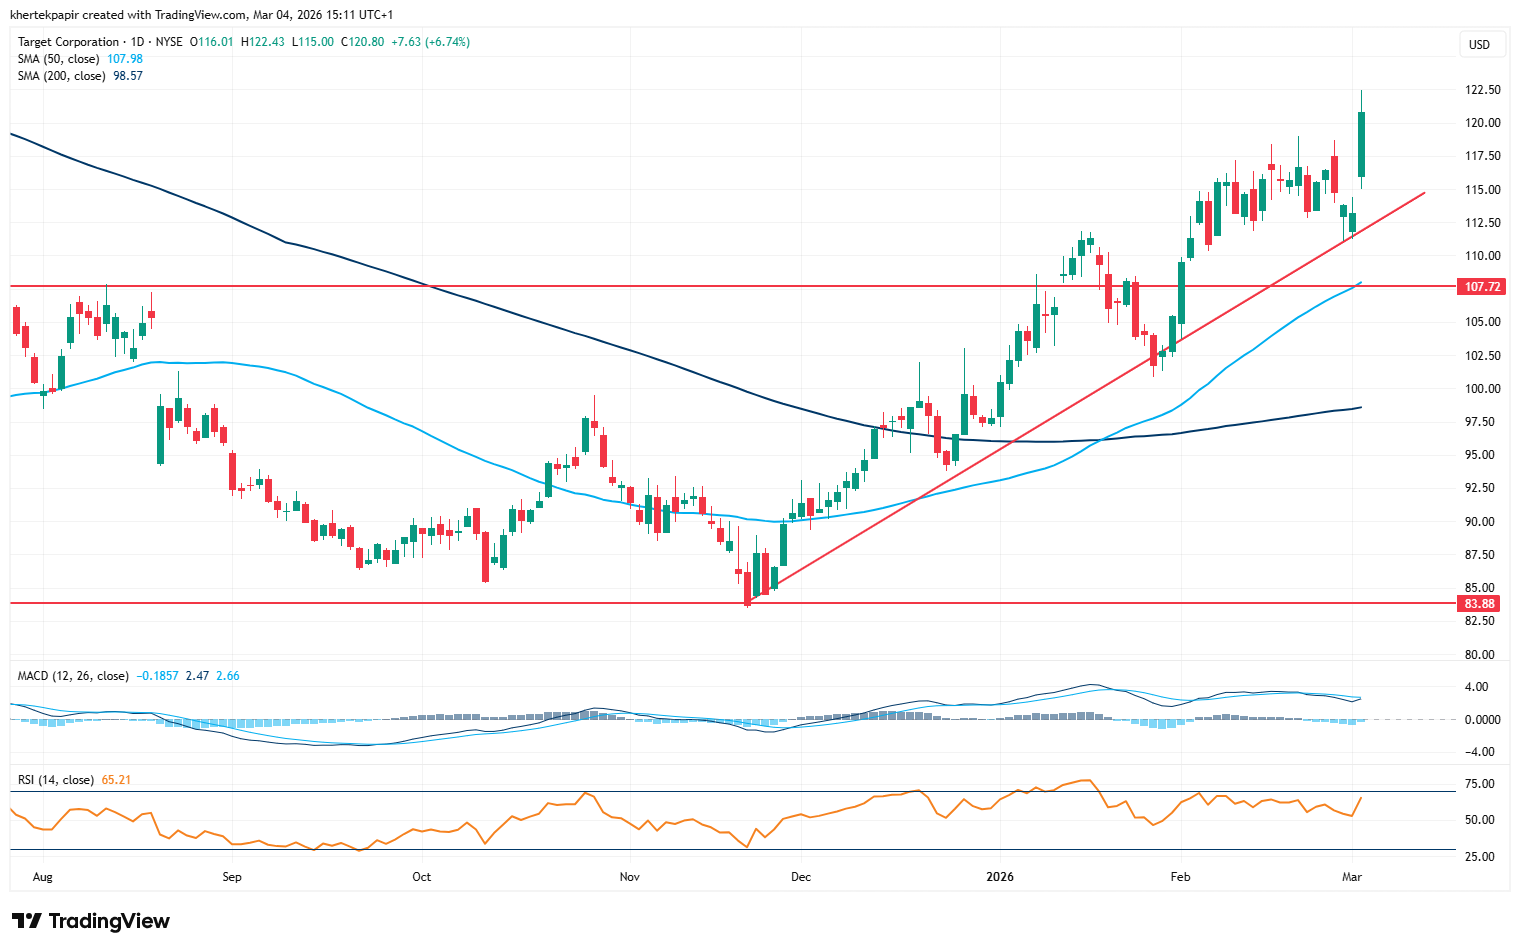
Task: Open the USD currency selector
Action: pos(1479,44)
